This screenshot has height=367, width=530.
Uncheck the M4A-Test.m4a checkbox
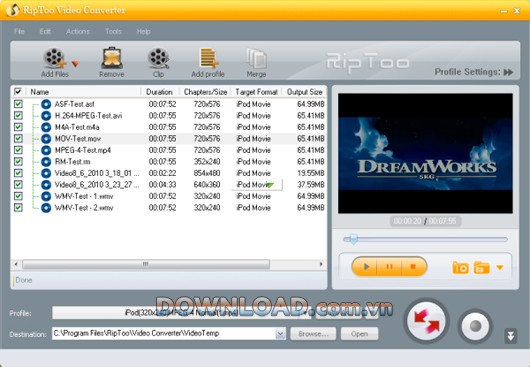pos(18,127)
